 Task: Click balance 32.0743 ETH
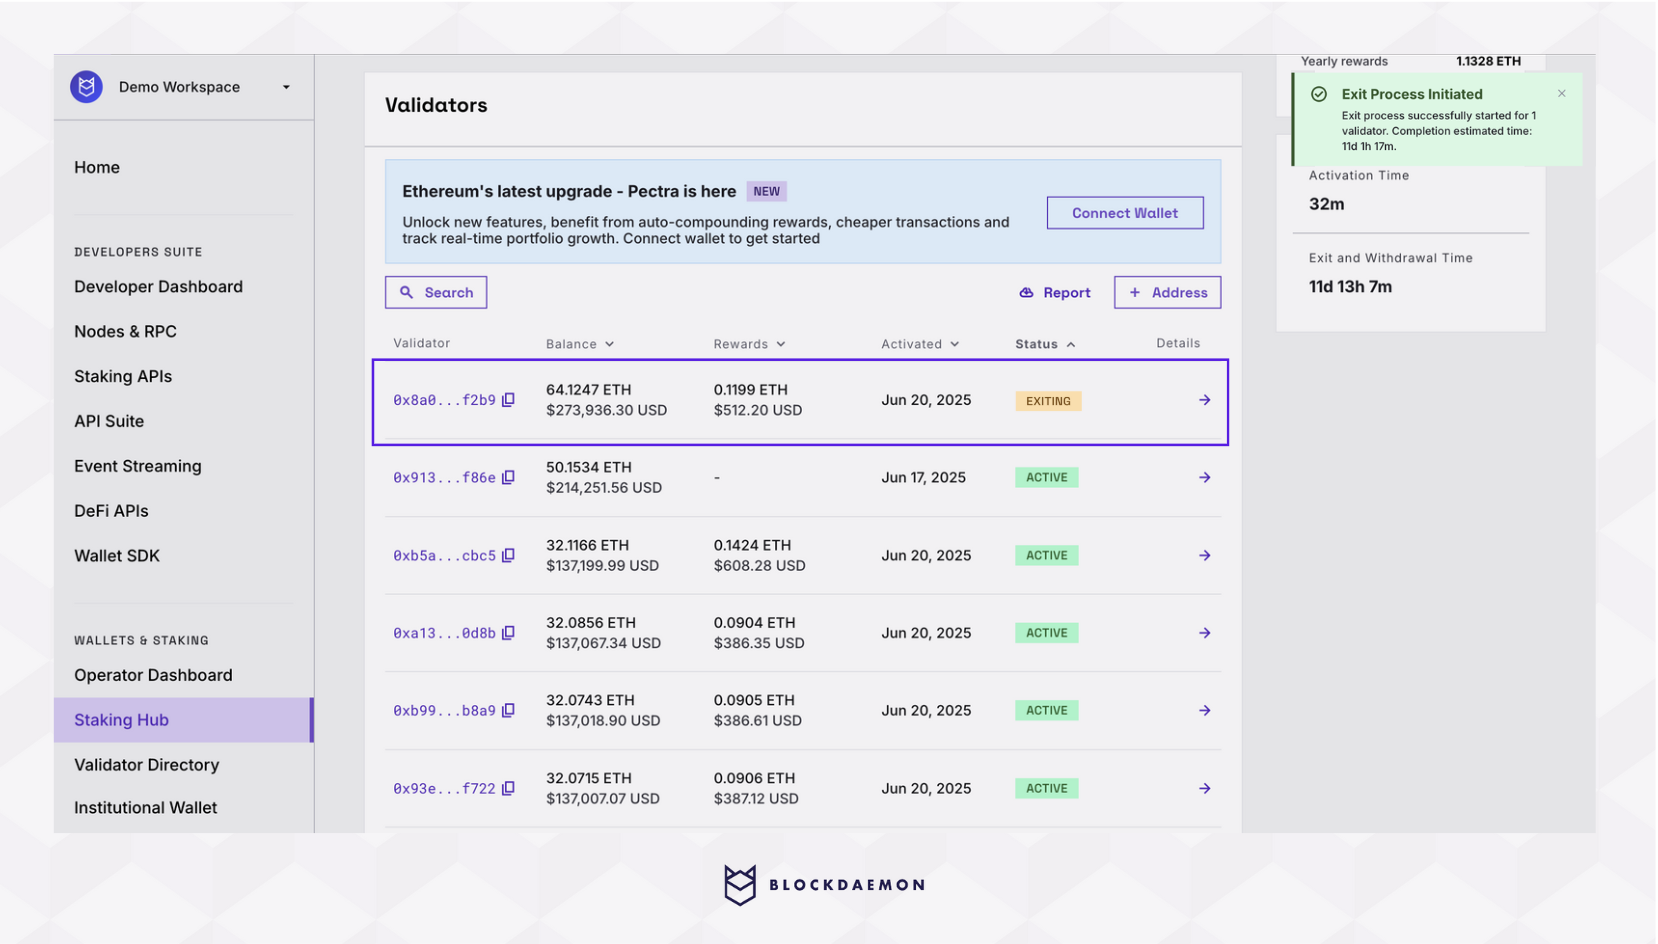(590, 700)
